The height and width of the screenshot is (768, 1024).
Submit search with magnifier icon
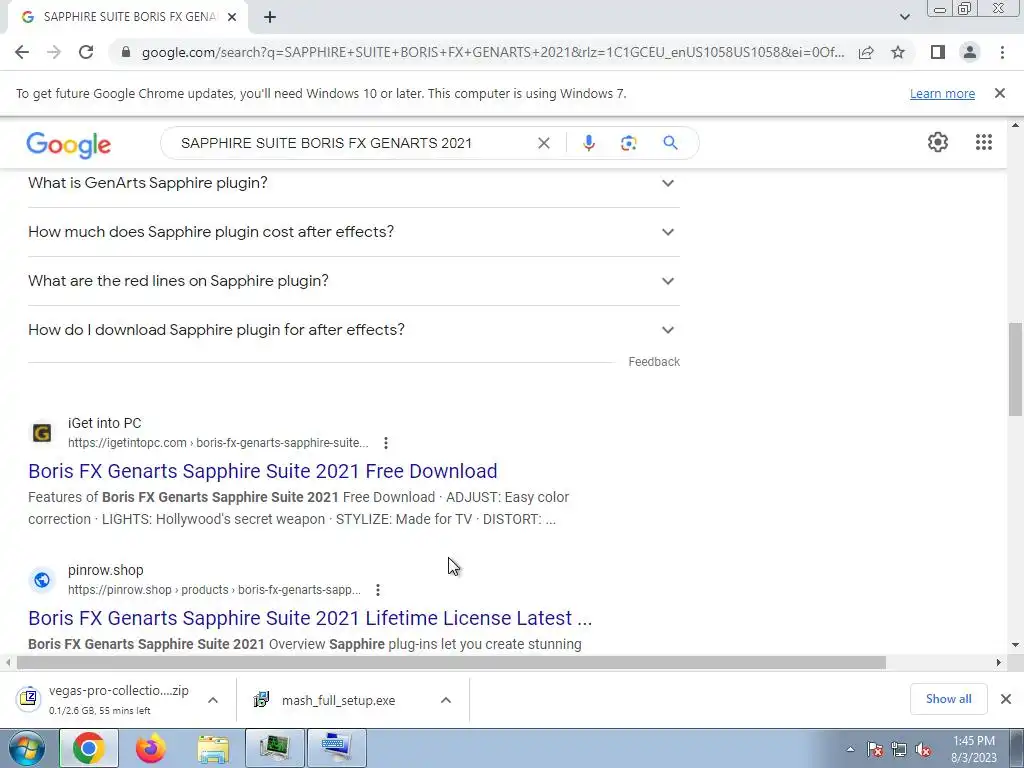pyautogui.click(x=670, y=143)
